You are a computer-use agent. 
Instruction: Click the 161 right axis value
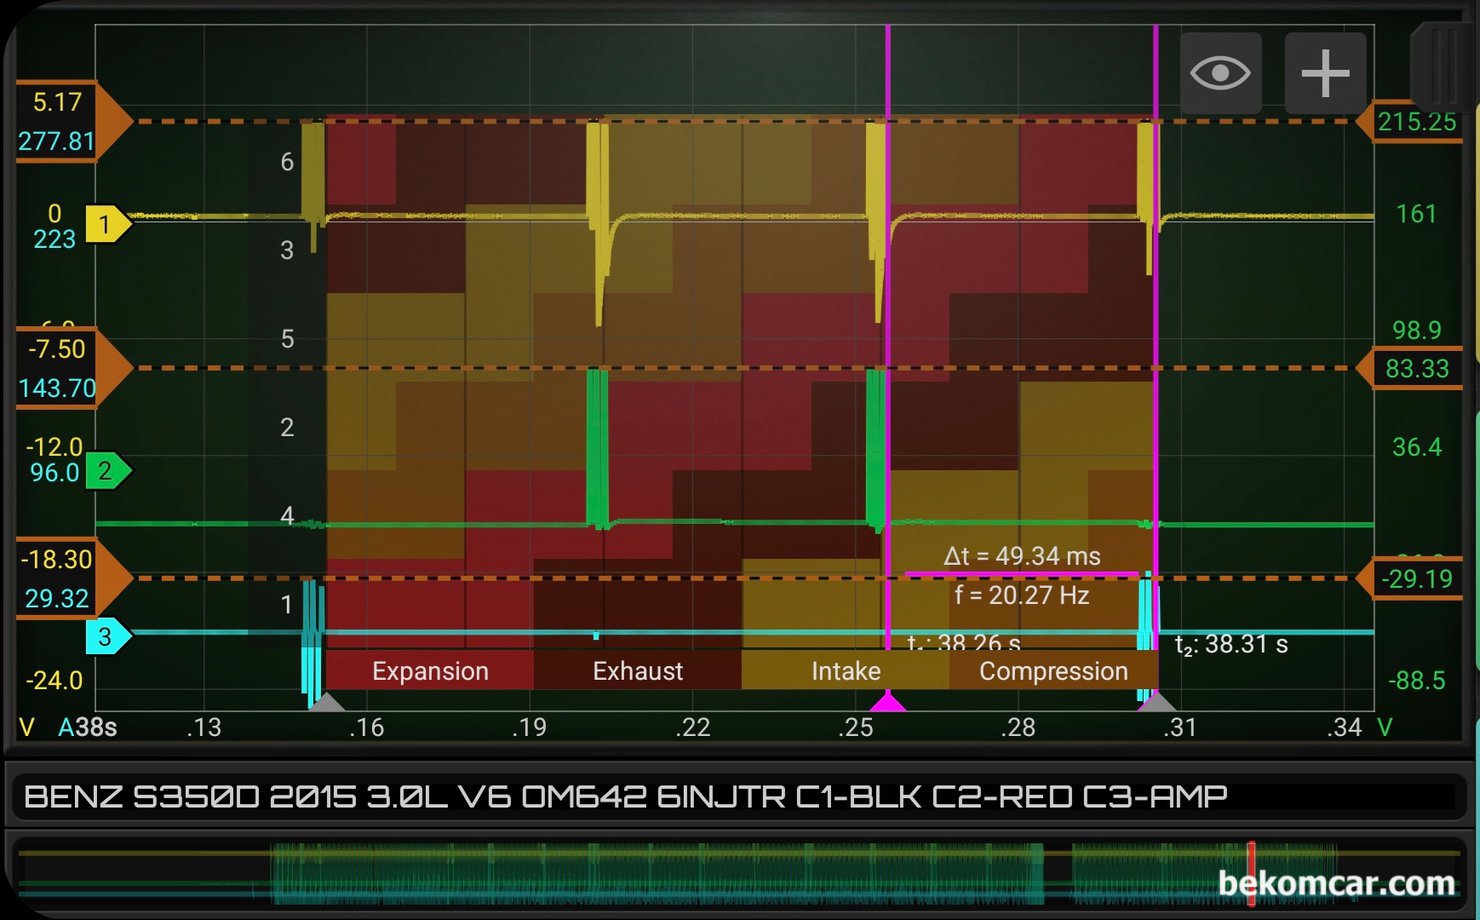(x=1416, y=213)
